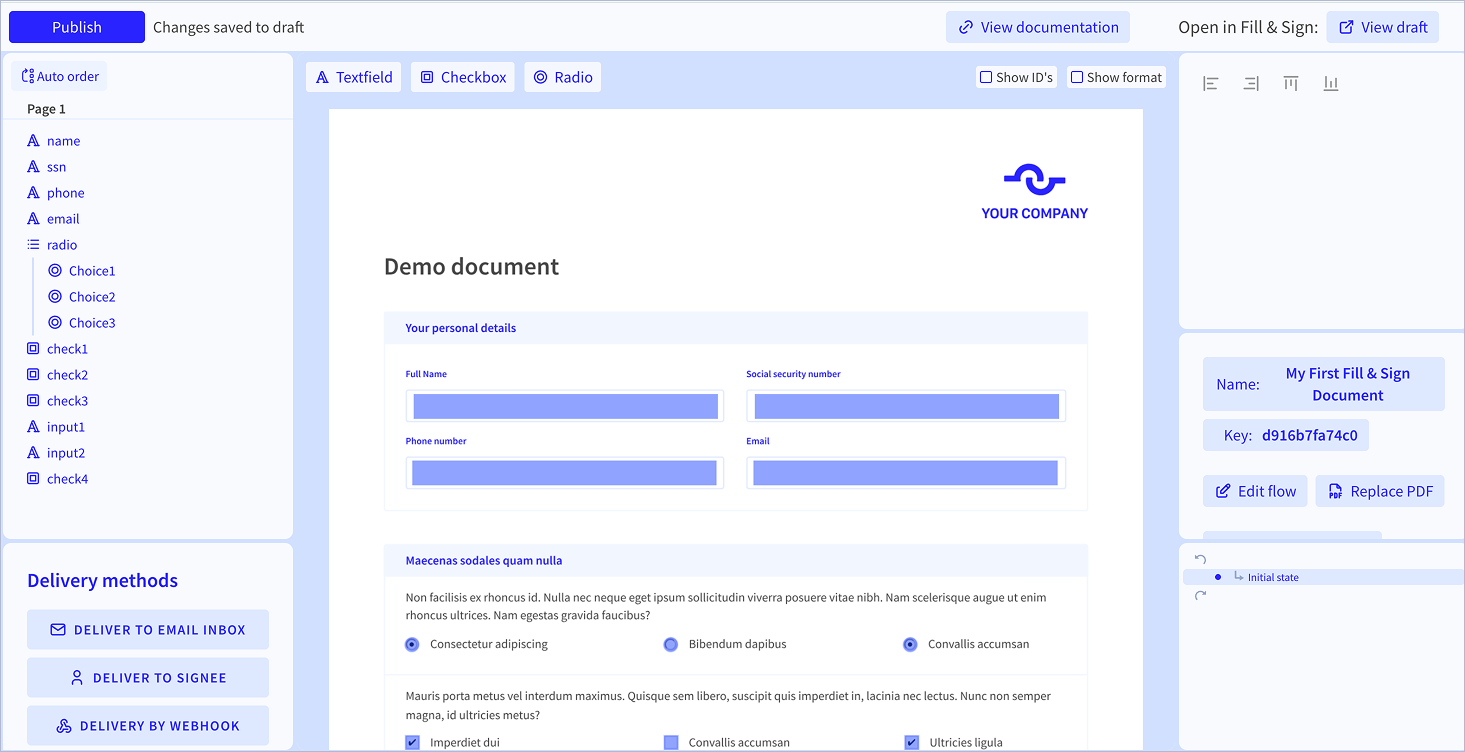Click the align bottom icon
This screenshot has width=1465, height=752.
click(1331, 84)
